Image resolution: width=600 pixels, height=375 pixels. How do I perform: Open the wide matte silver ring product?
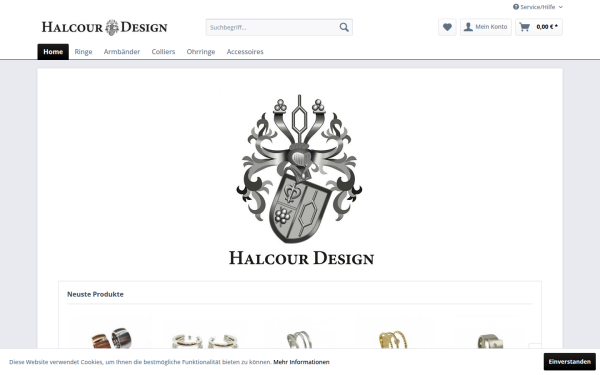coord(490,341)
